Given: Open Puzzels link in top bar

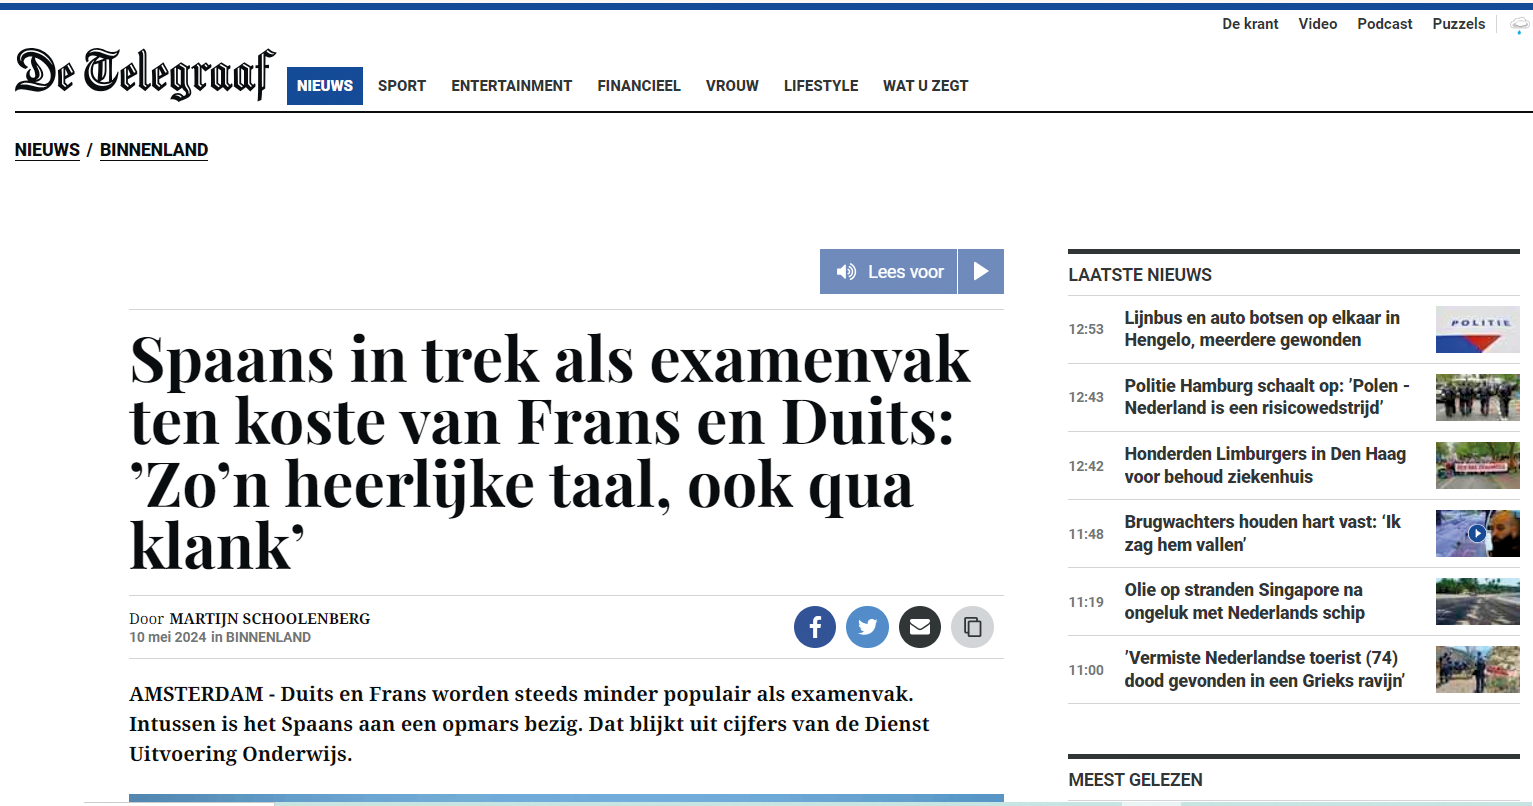Looking at the screenshot, I should click(x=1459, y=24).
